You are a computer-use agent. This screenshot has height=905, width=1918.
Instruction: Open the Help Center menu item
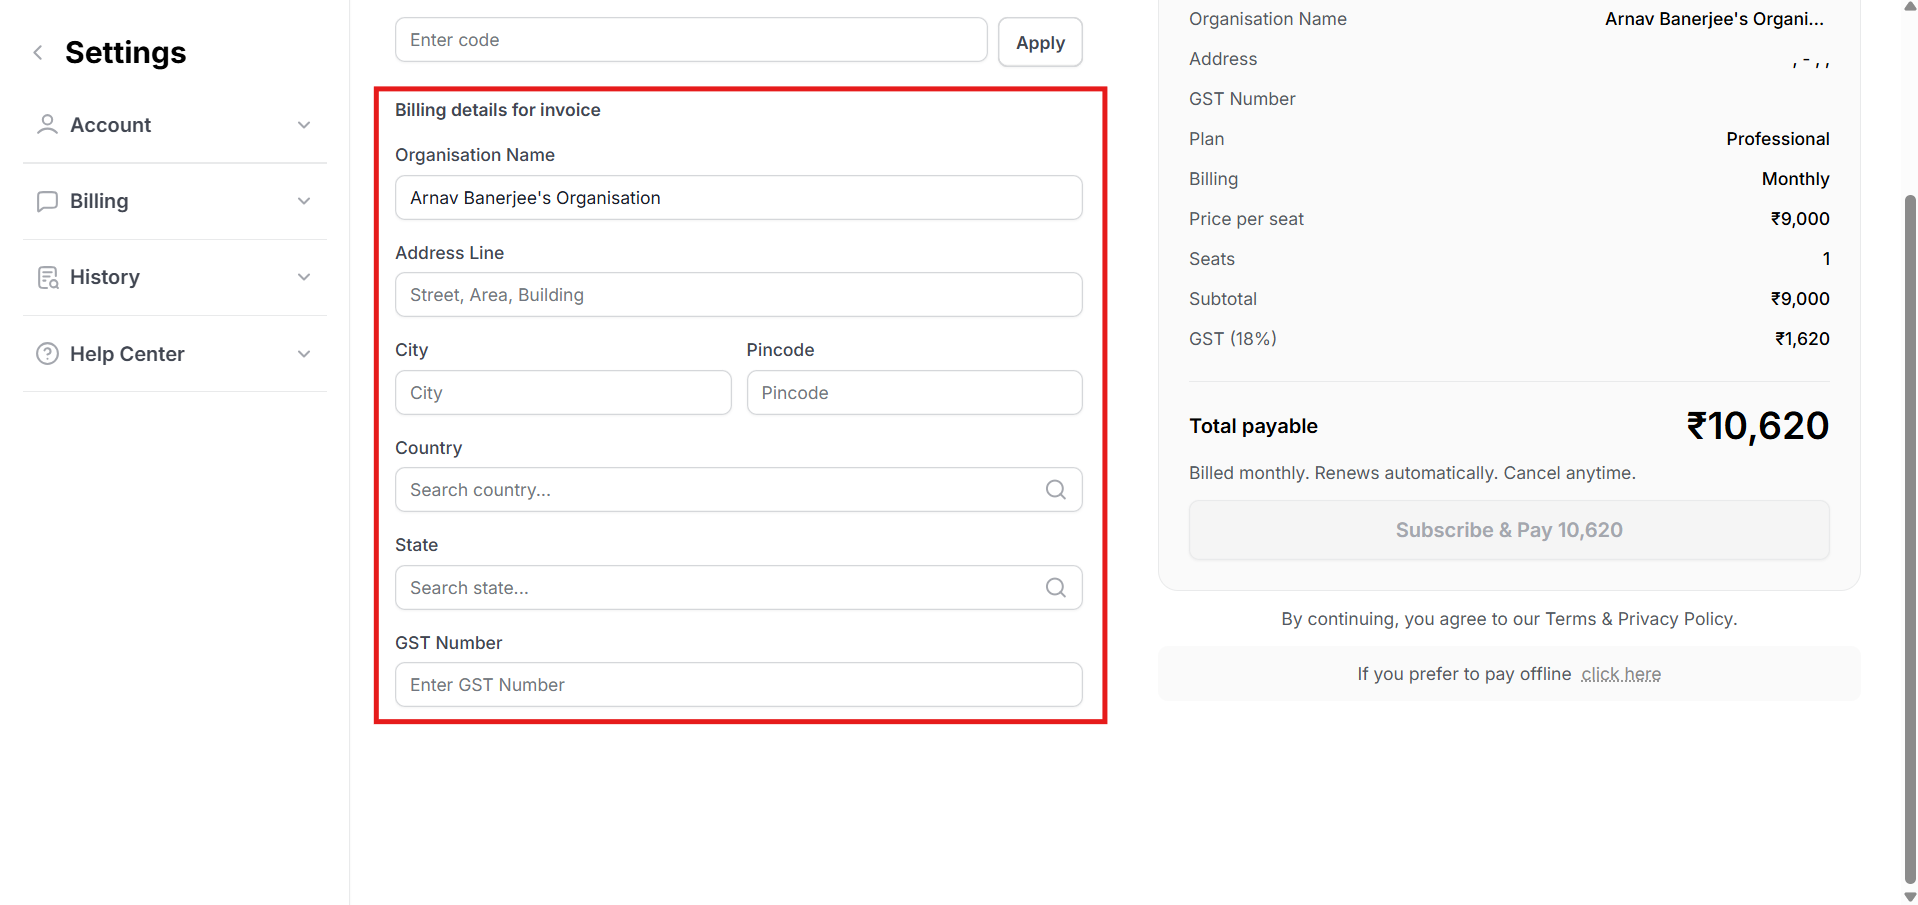coord(127,354)
